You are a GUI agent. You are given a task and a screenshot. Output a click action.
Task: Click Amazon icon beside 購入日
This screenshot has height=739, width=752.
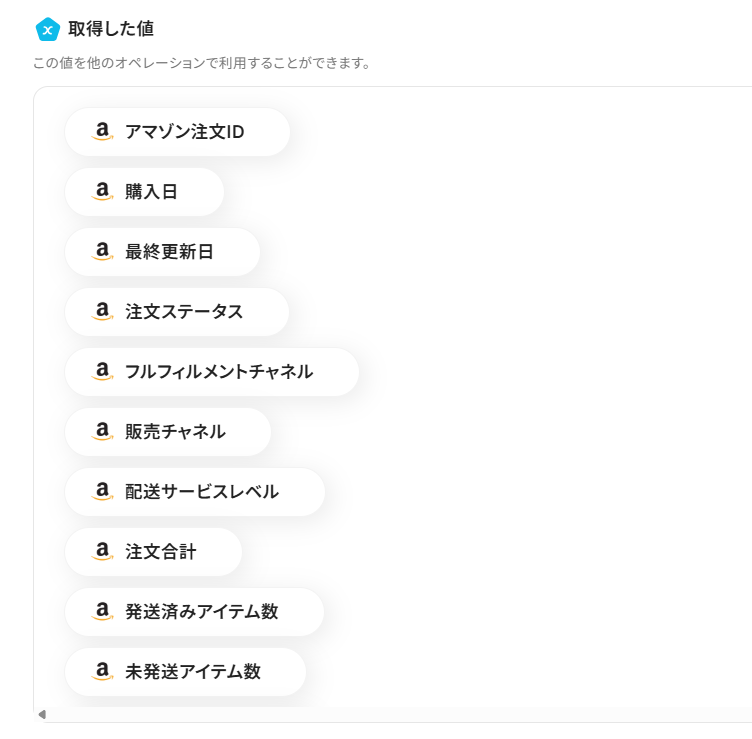(x=102, y=192)
